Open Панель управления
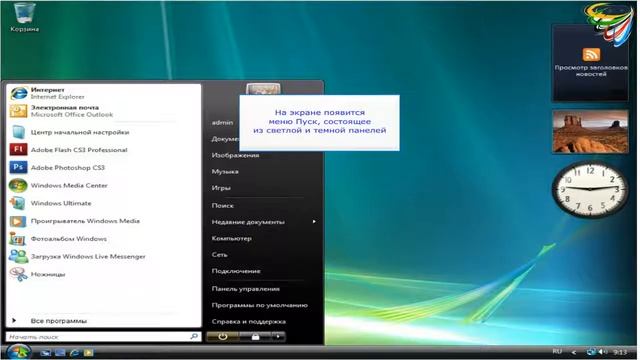 click(x=246, y=289)
